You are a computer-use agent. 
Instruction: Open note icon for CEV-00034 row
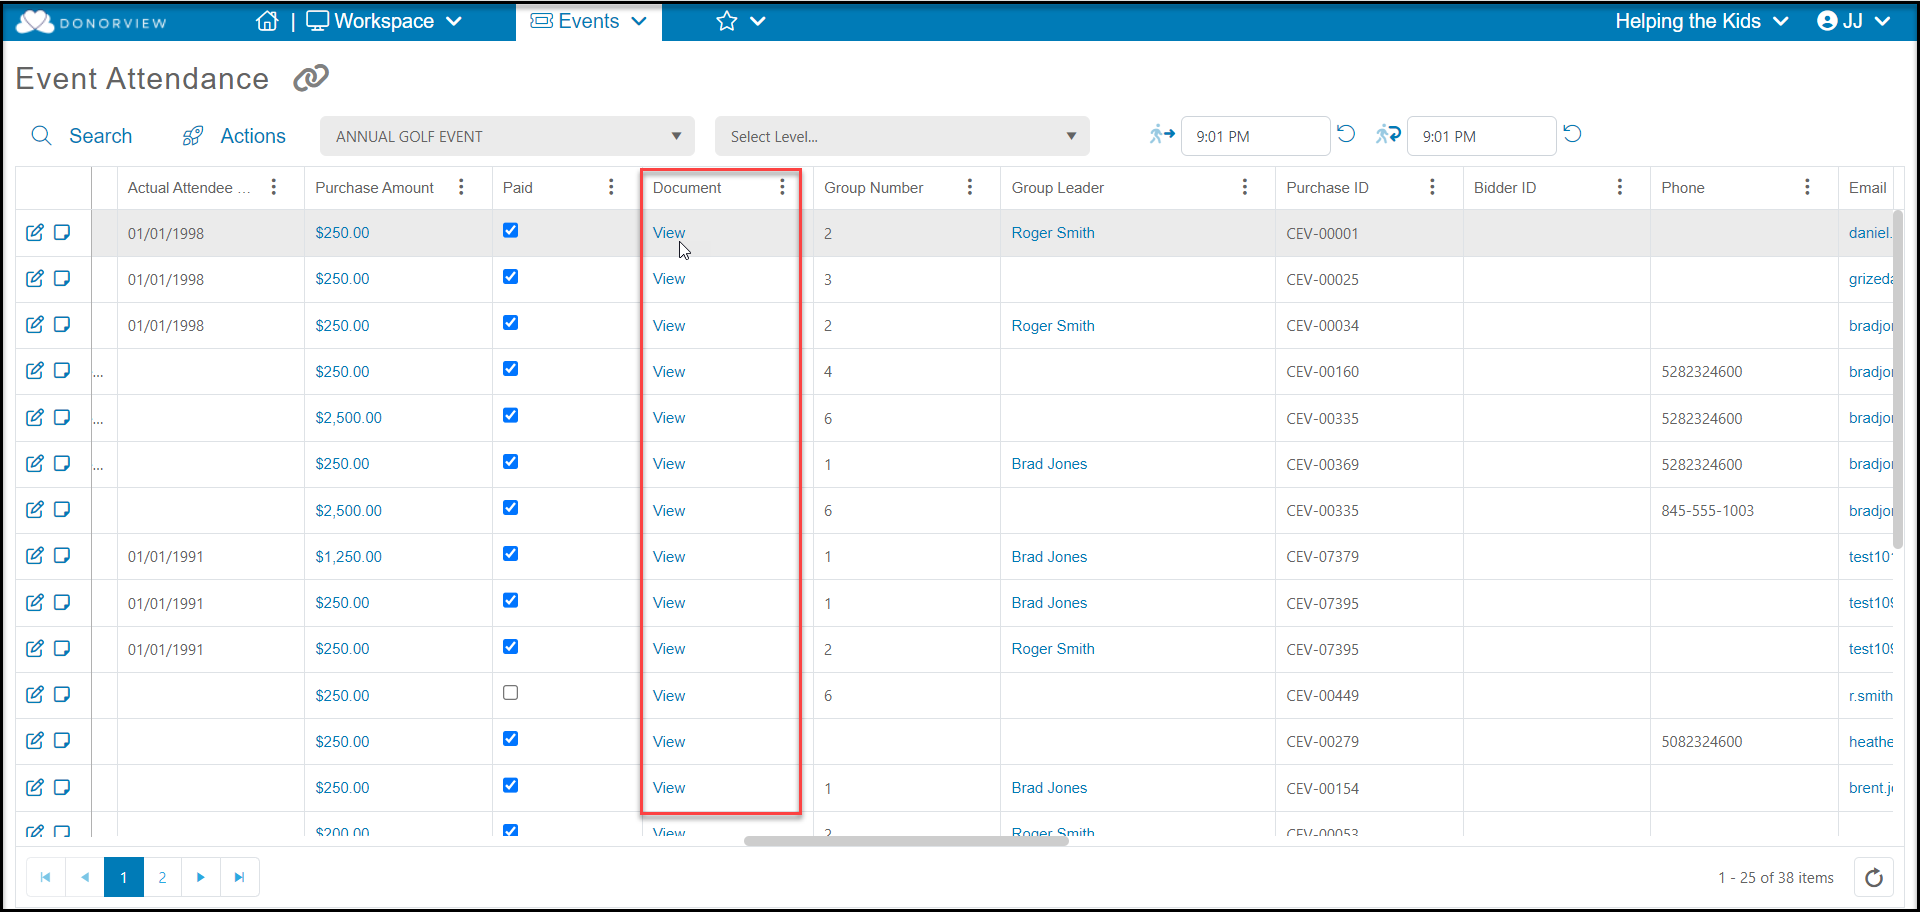pyautogui.click(x=62, y=324)
